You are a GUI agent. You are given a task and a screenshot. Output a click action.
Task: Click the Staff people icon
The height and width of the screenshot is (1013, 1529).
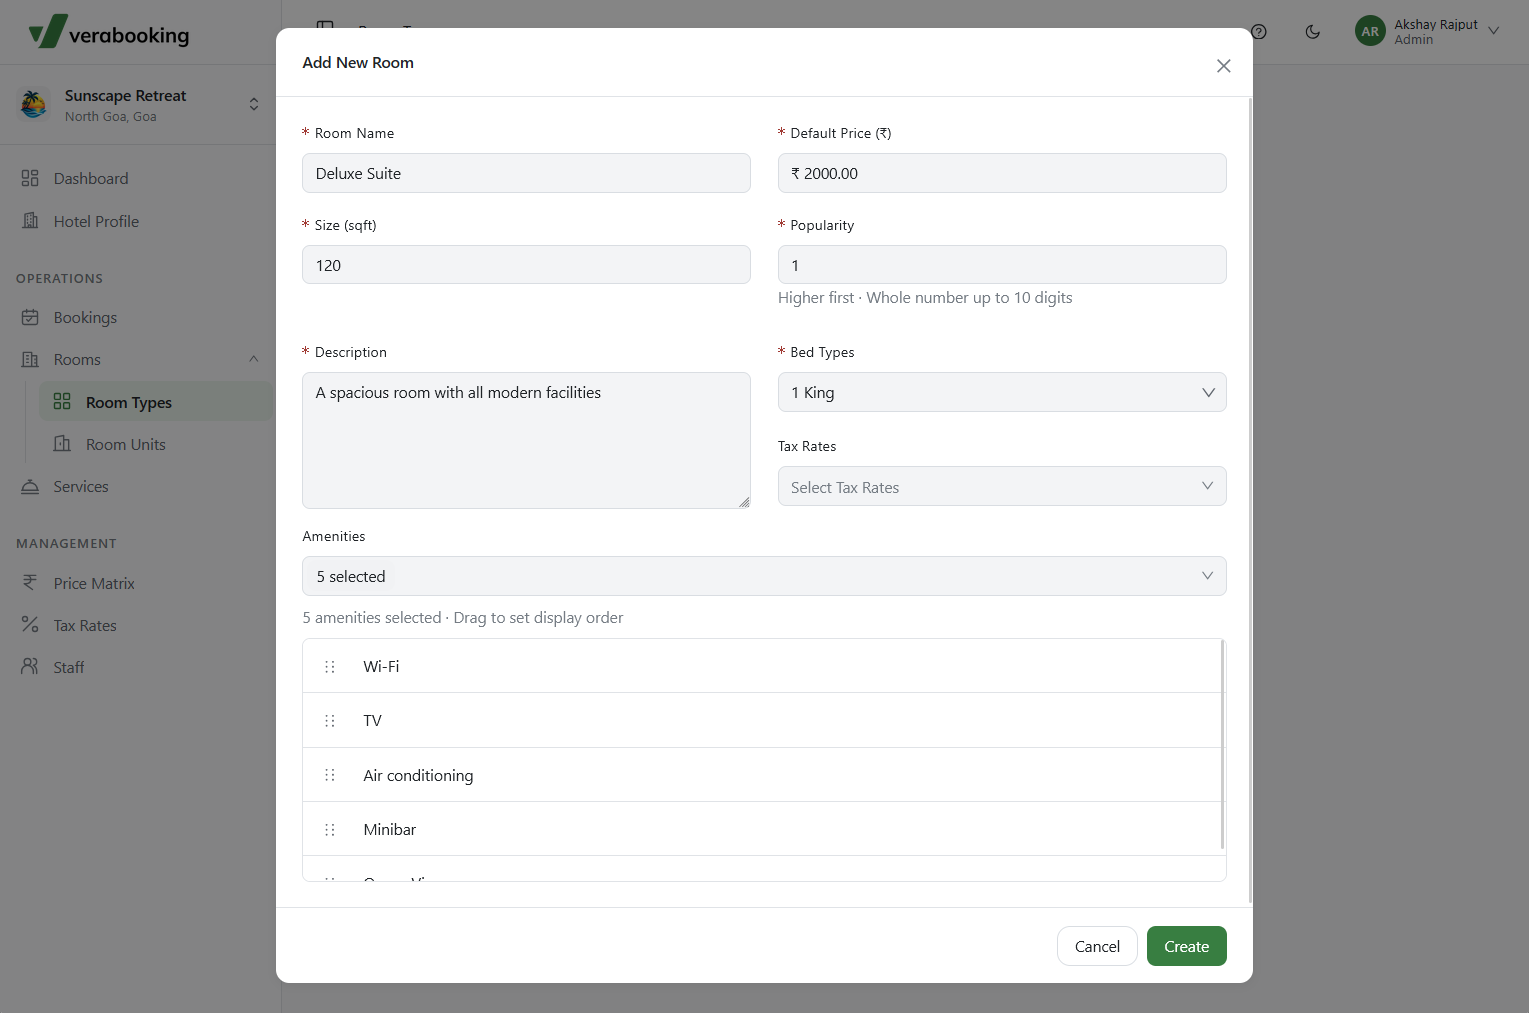click(30, 667)
